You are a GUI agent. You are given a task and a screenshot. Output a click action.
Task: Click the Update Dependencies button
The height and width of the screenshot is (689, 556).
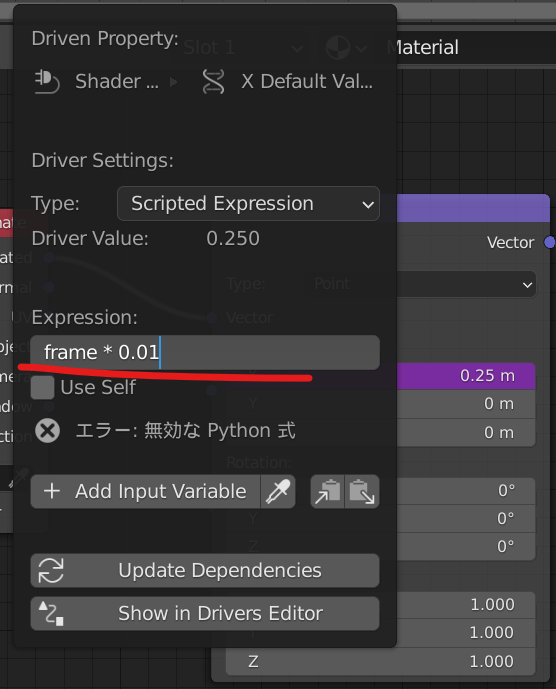click(x=205, y=570)
